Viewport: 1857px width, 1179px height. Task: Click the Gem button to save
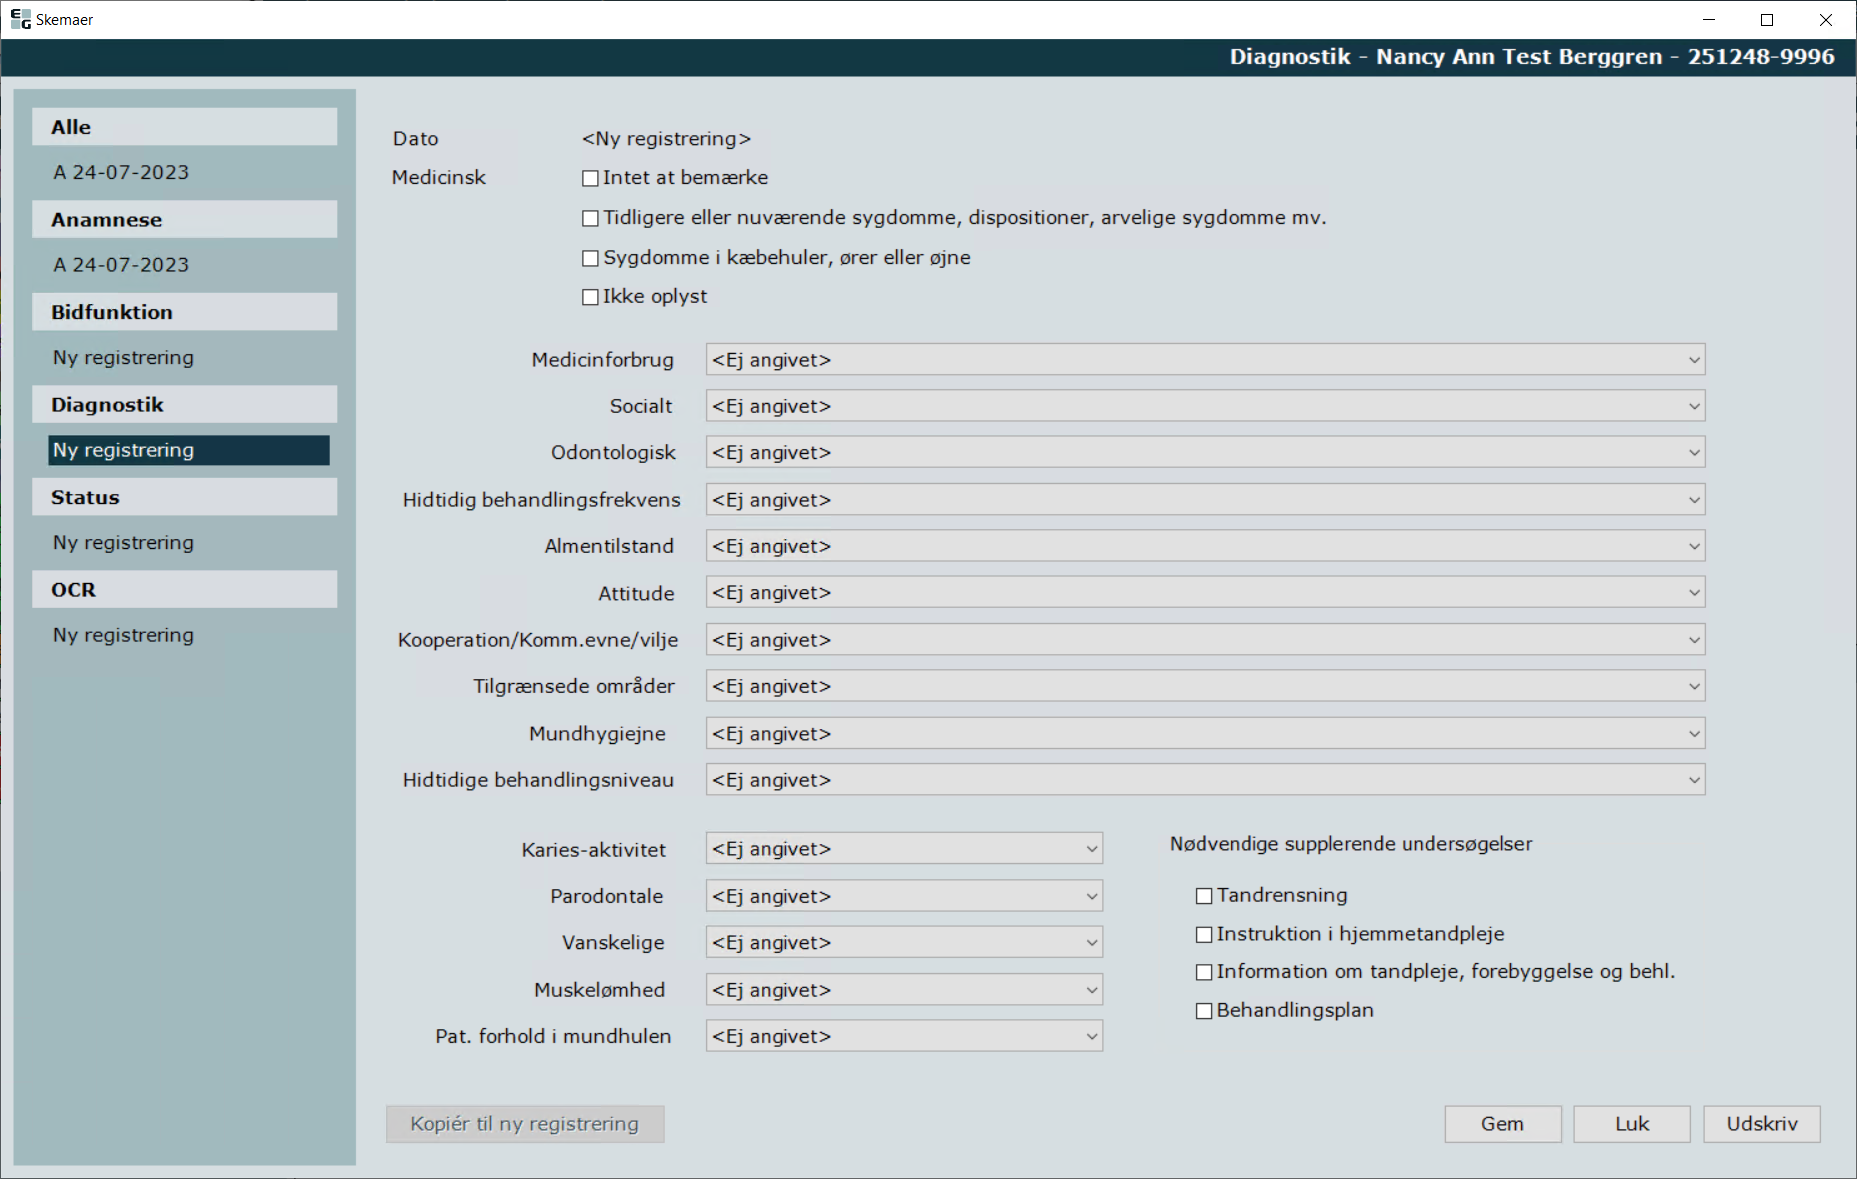click(x=1502, y=1124)
